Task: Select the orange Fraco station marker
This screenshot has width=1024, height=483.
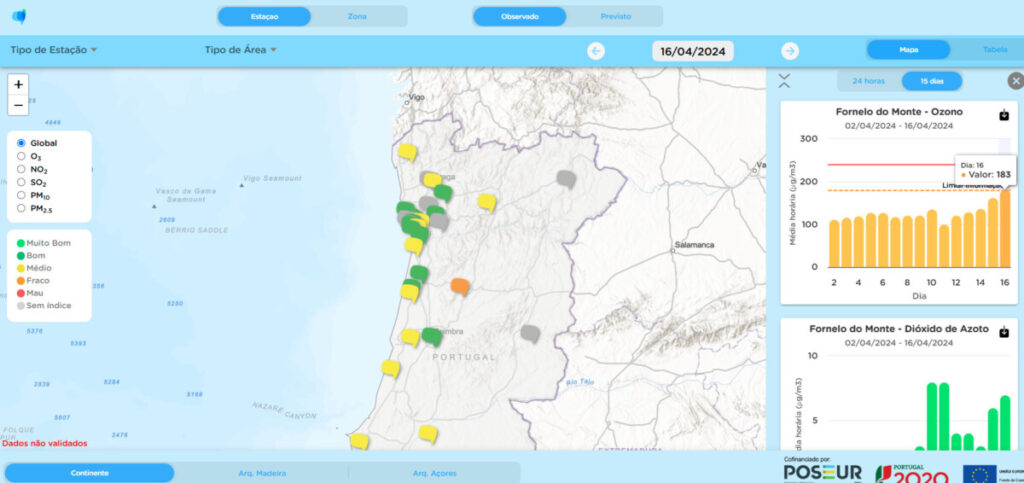Action: click(460, 286)
